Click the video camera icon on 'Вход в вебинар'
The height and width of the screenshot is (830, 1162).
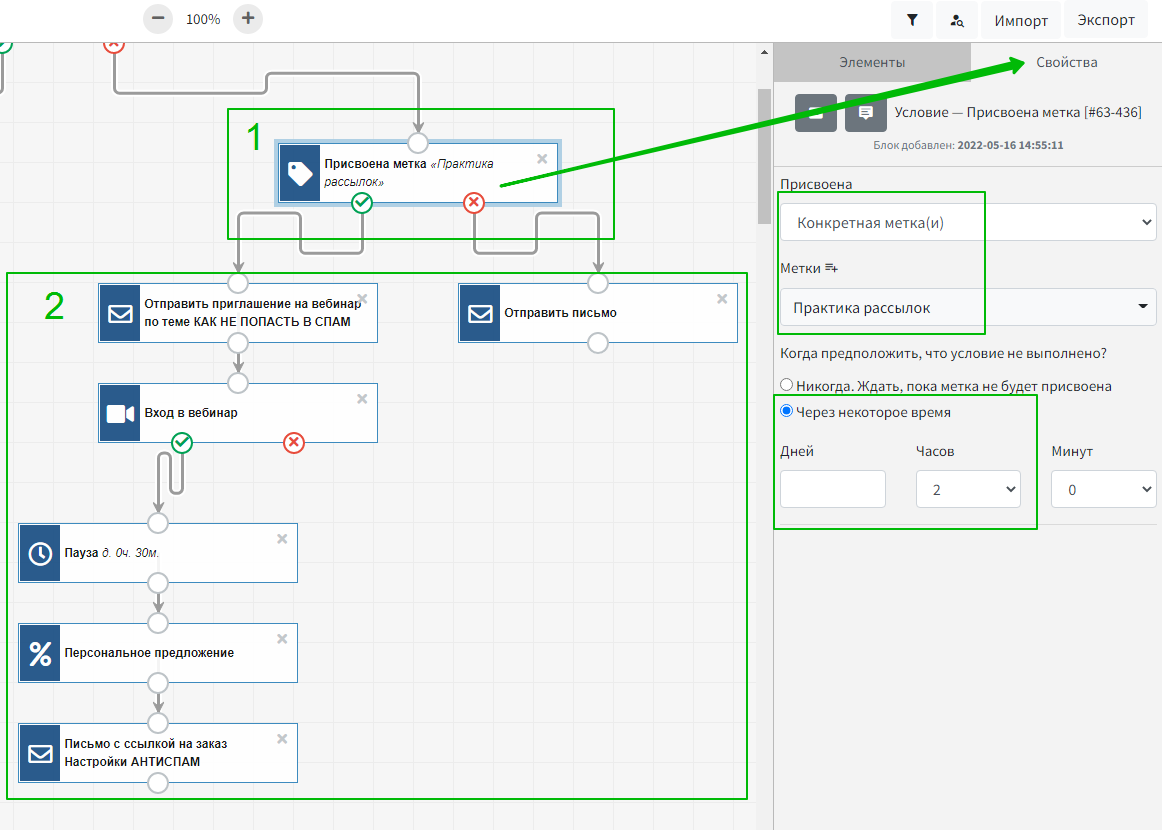pos(120,413)
